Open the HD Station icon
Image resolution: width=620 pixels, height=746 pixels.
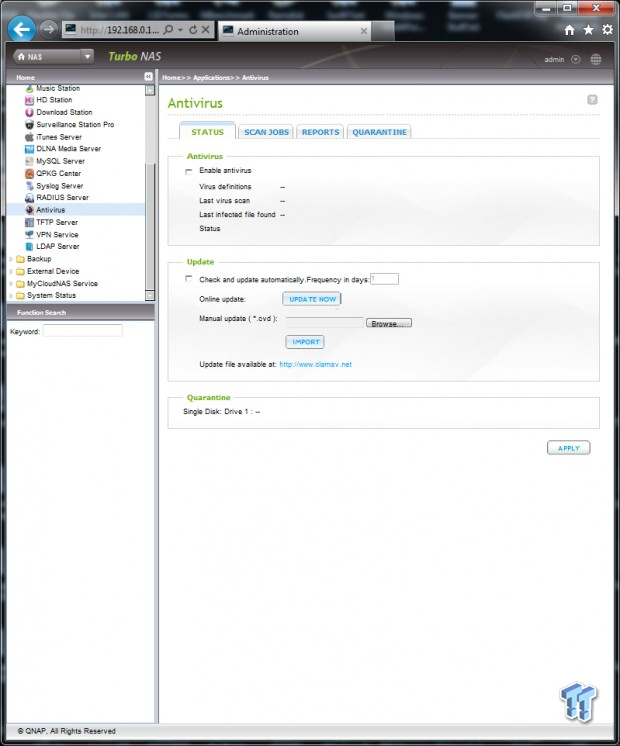[x=30, y=100]
